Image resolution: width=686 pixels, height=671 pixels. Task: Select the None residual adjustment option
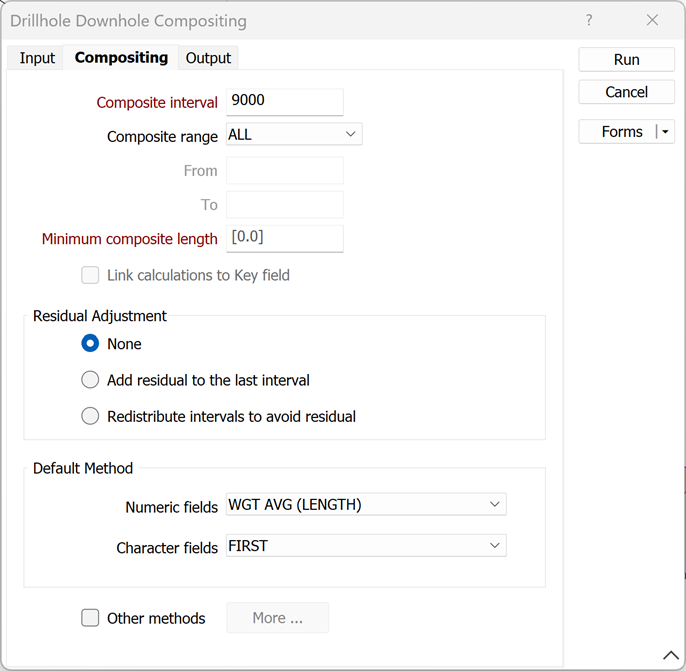point(91,344)
